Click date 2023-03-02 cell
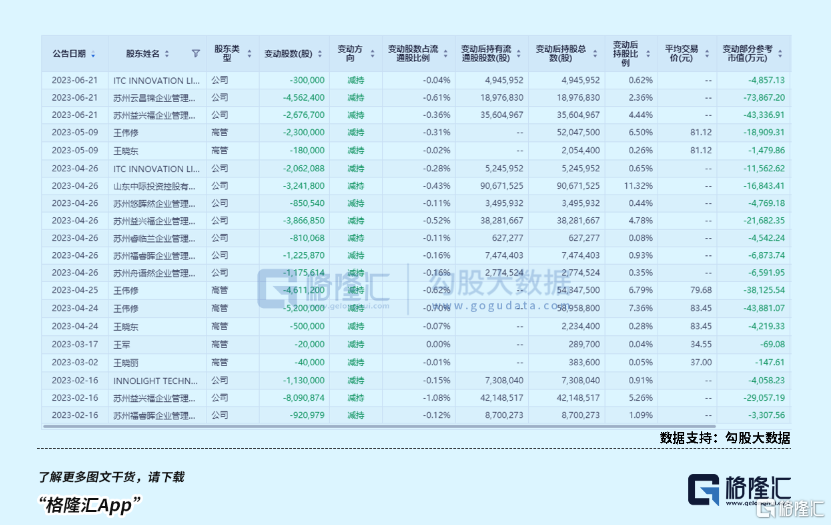 pos(75,362)
